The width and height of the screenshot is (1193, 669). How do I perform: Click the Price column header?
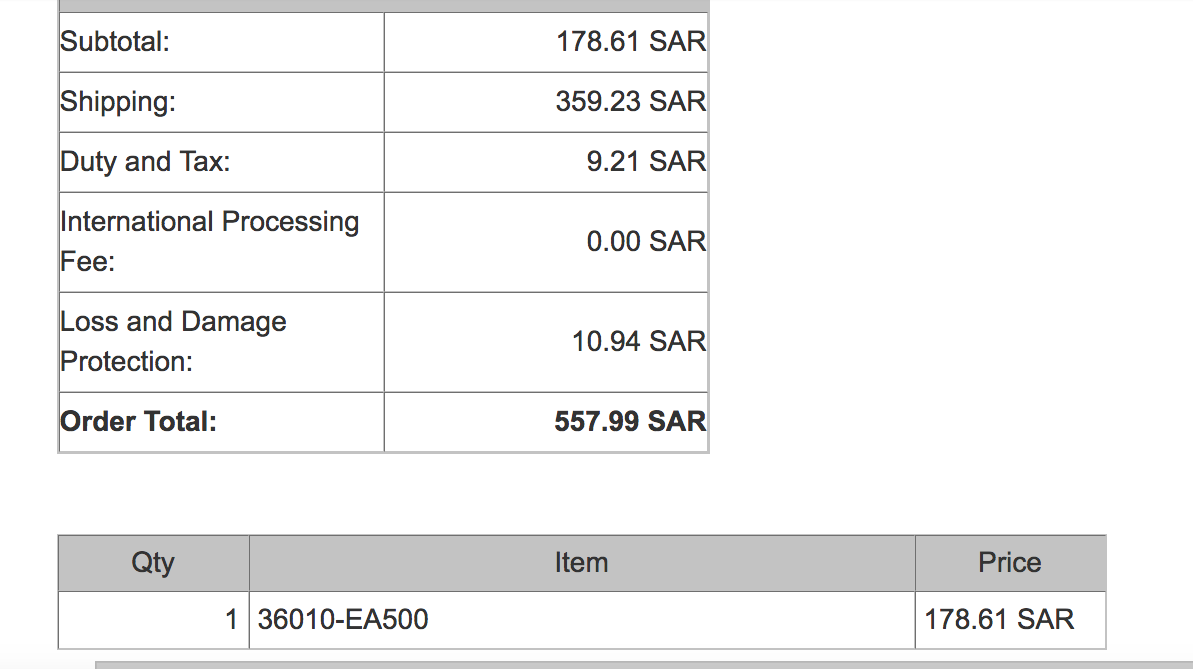[1009, 563]
